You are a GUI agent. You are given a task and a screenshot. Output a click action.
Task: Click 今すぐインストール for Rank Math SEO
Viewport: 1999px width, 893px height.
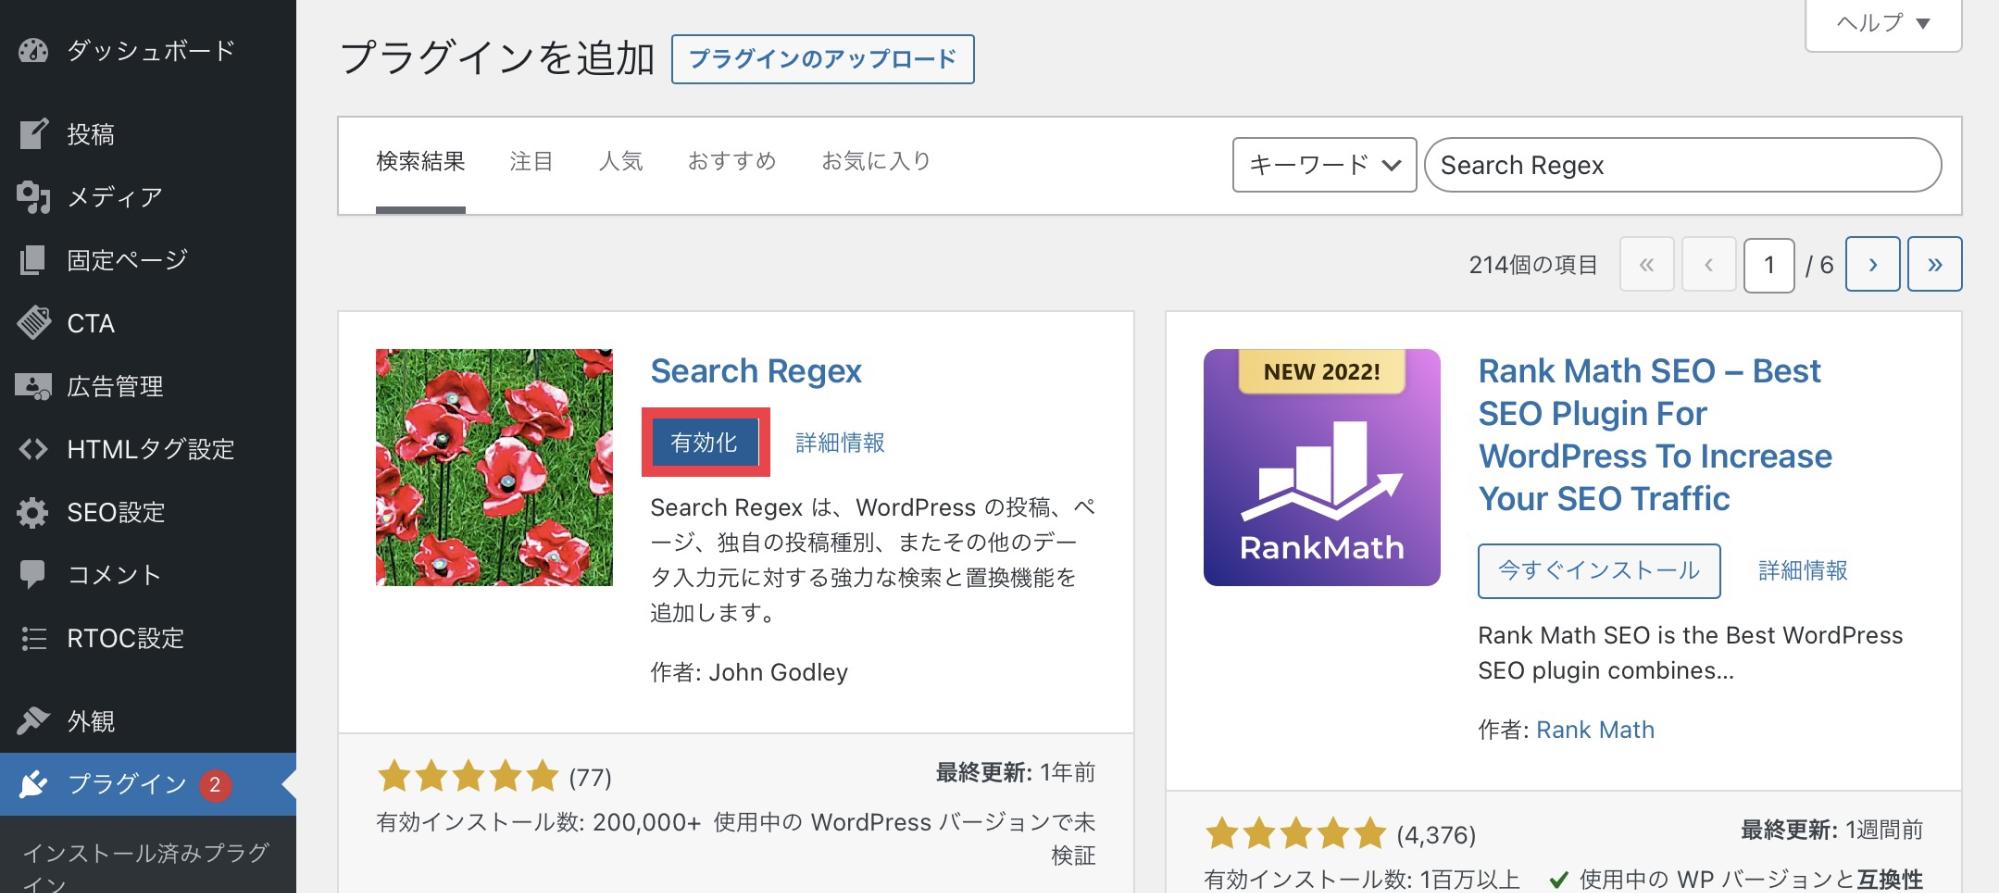[1599, 571]
